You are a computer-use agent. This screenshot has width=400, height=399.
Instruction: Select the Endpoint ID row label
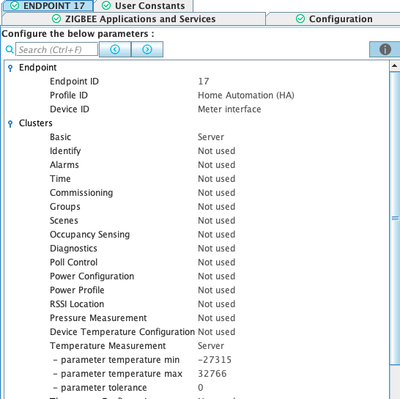click(74, 81)
